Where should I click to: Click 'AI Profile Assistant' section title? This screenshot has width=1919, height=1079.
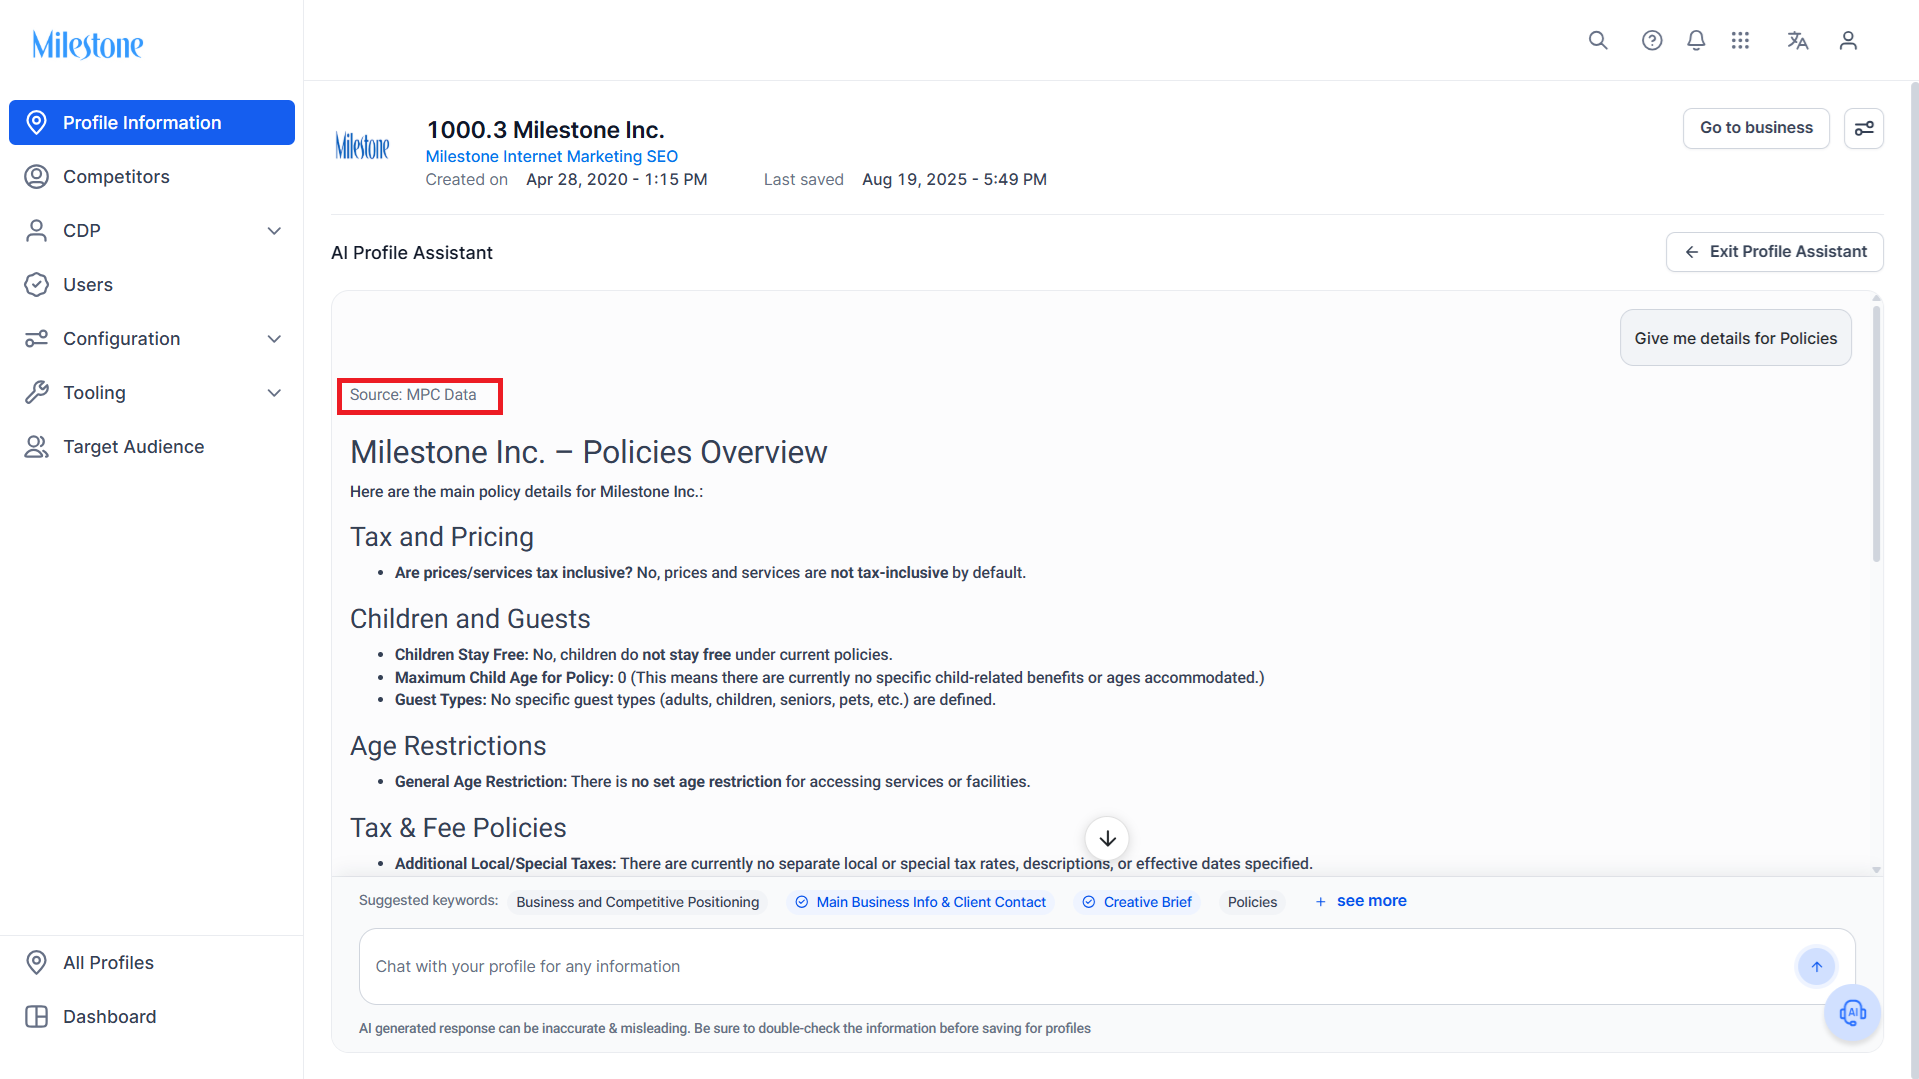pos(412,253)
